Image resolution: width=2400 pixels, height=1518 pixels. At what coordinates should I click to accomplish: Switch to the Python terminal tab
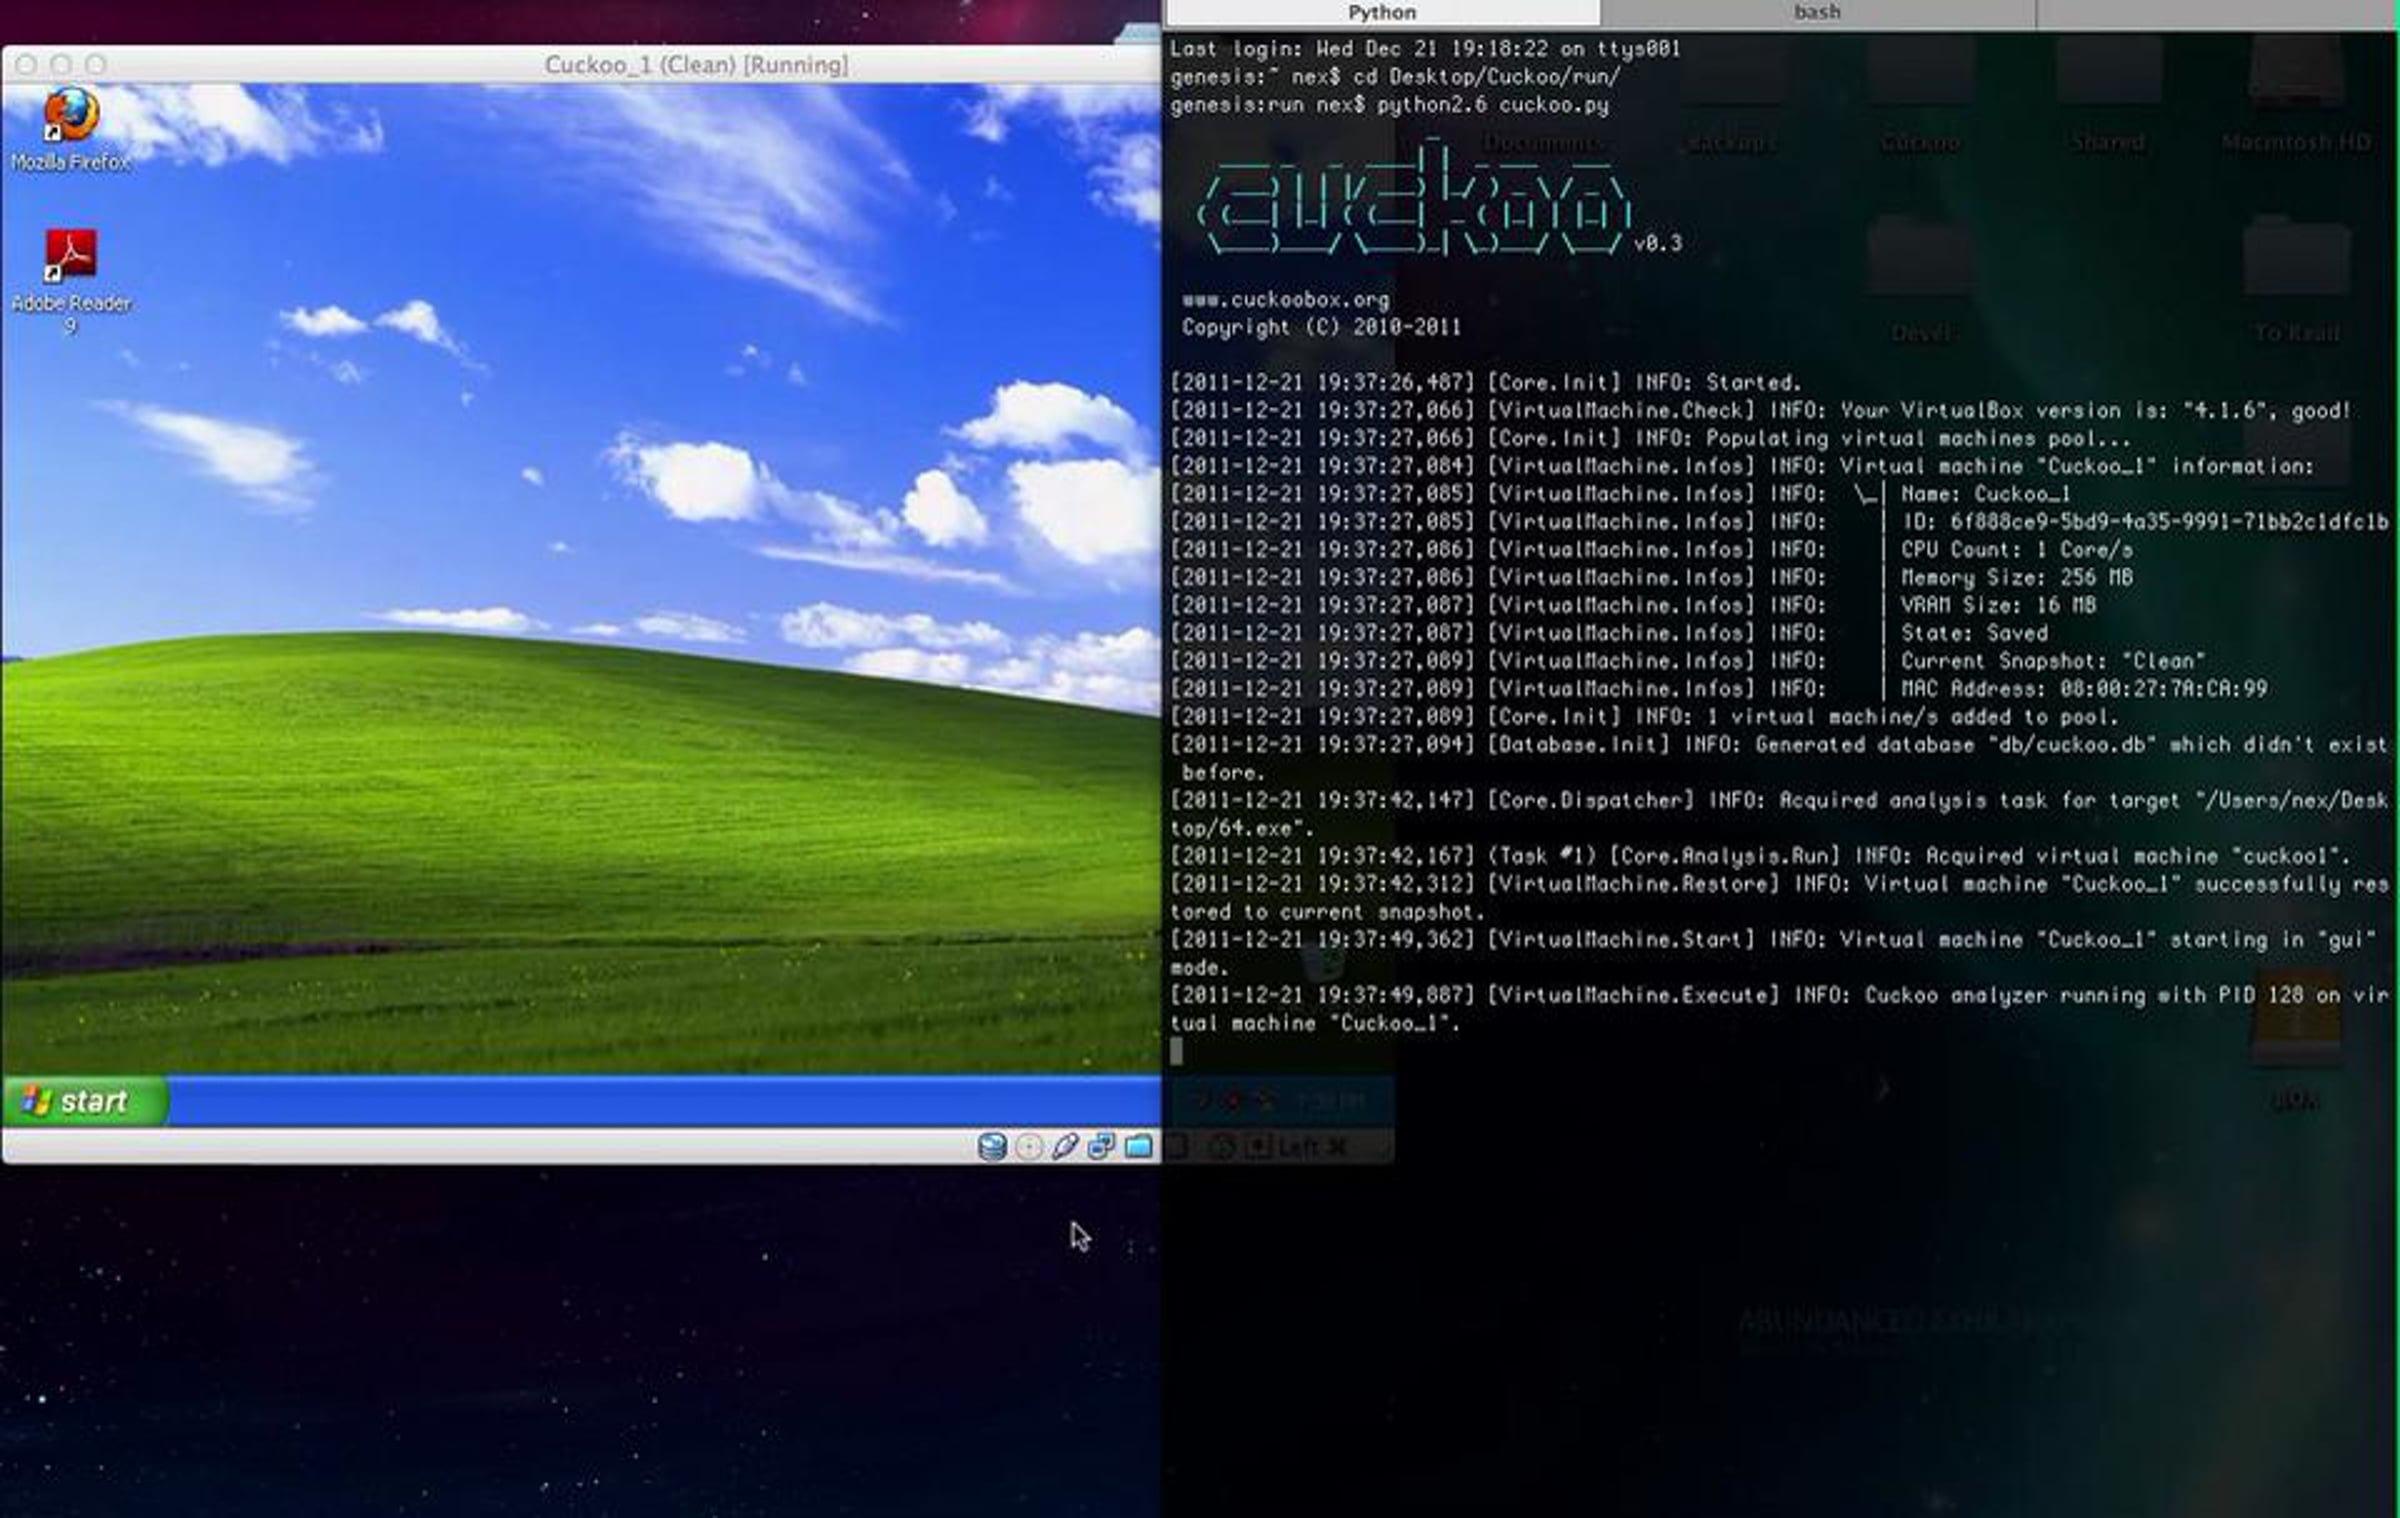[1382, 12]
